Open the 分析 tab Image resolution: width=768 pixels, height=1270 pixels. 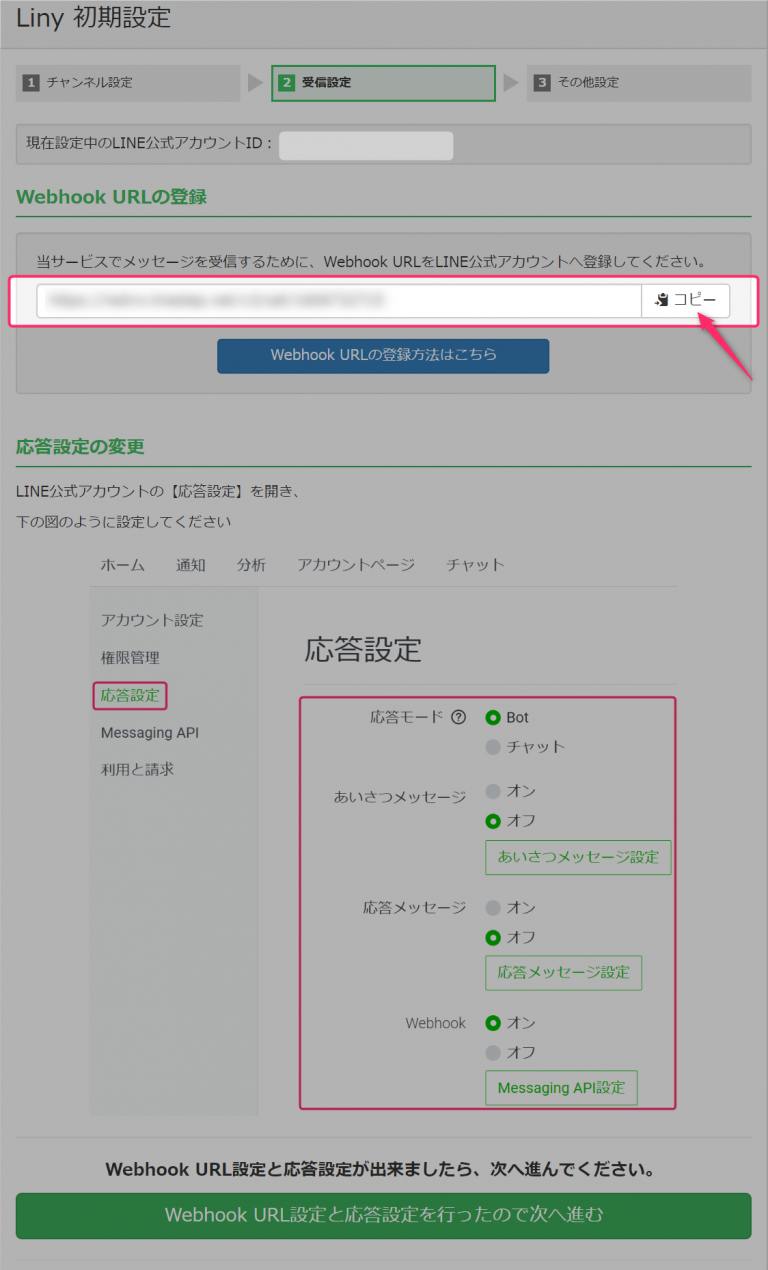tap(251, 565)
